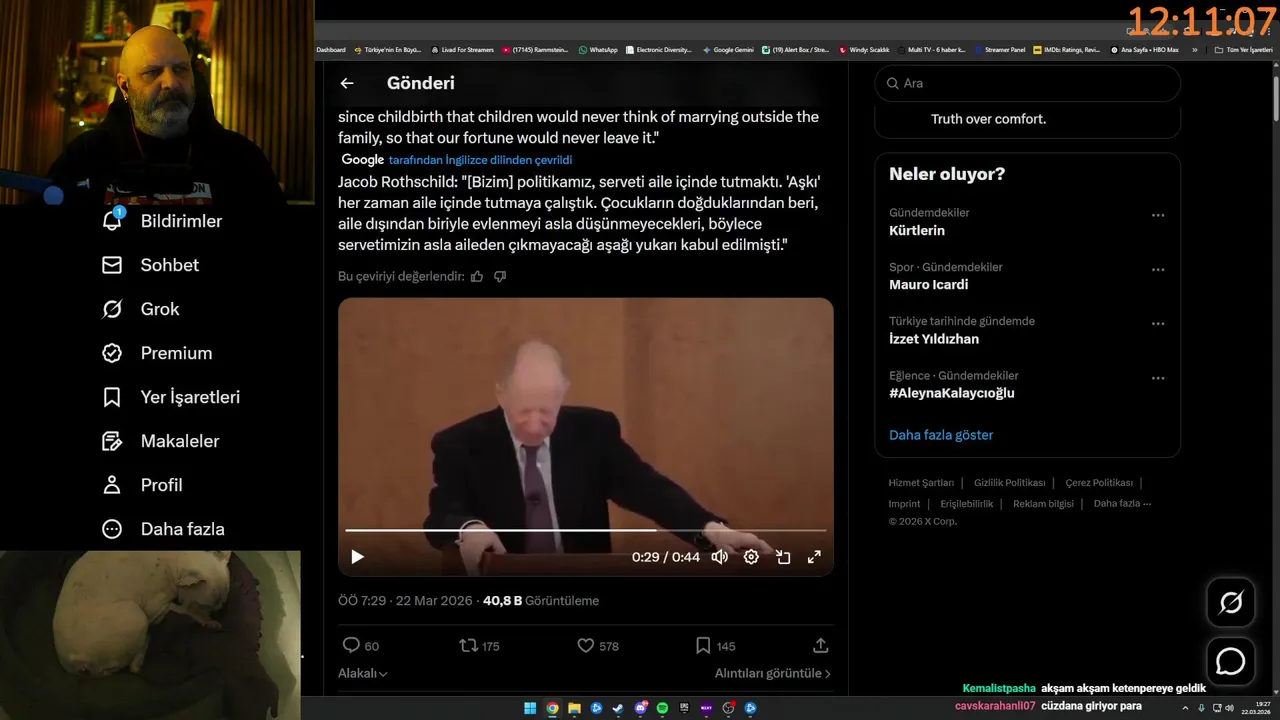Open Dashboard bookmark

pyautogui.click(x=331, y=50)
